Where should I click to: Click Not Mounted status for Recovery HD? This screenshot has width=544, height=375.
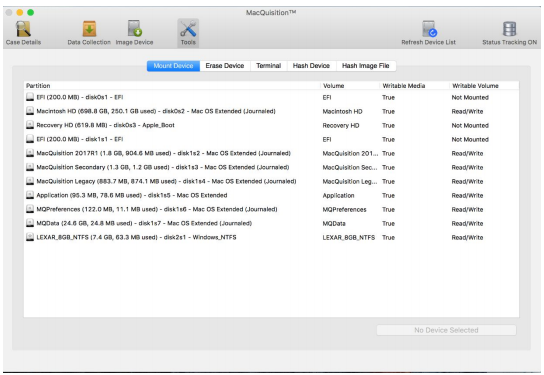[470, 125]
